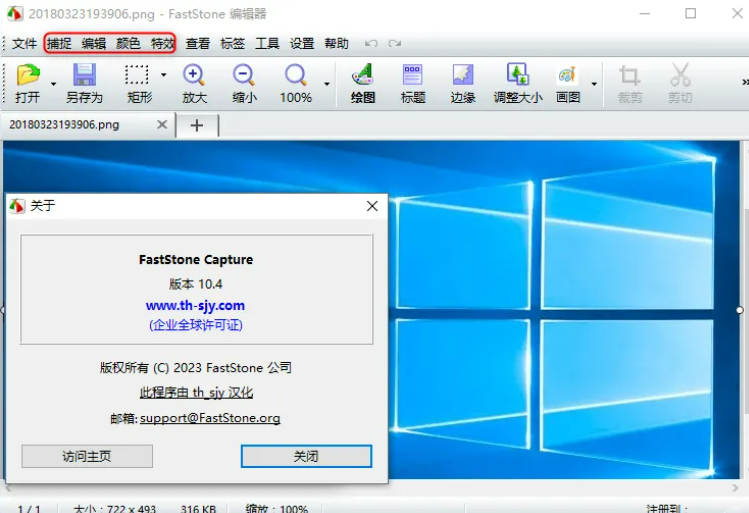The image size is (749, 513).
Task: Click the 缩放: 100% status bar entry
Action: (x=277, y=508)
